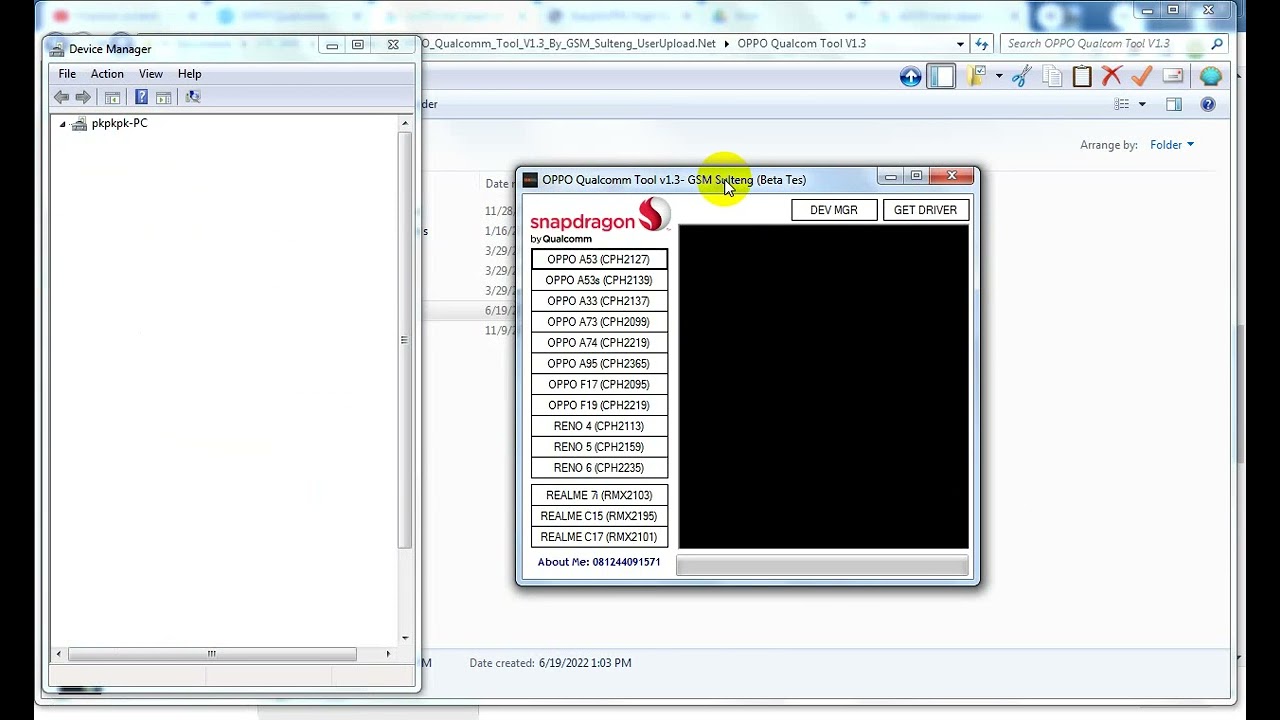This screenshot has height=720, width=1280.
Task: Click OPPO Qualcomm Tool title bar icon
Action: click(x=530, y=180)
